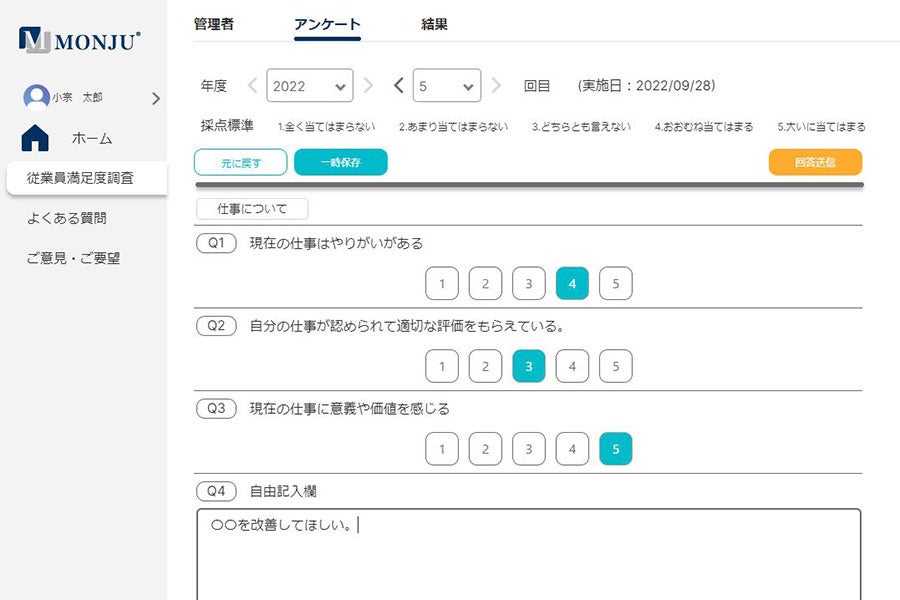Go to the next year arrow
Image resolution: width=900 pixels, height=600 pixels.
368,86
